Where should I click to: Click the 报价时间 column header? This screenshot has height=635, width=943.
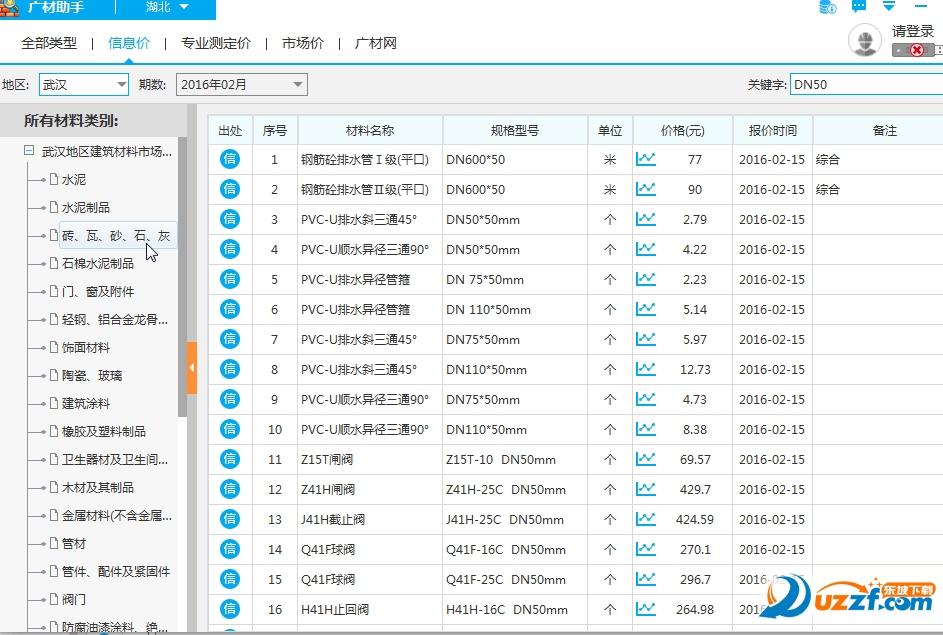click(x=773, y=130)
